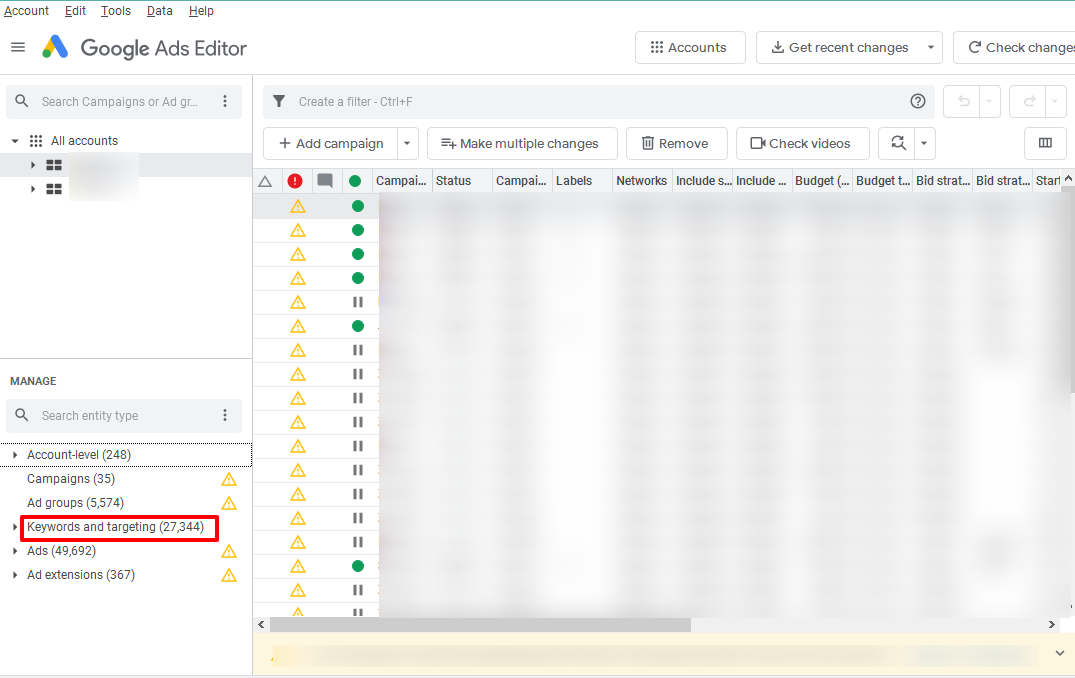Click the Check changes button
This screenshot has height=678, width=1075.
point(1015,47)
